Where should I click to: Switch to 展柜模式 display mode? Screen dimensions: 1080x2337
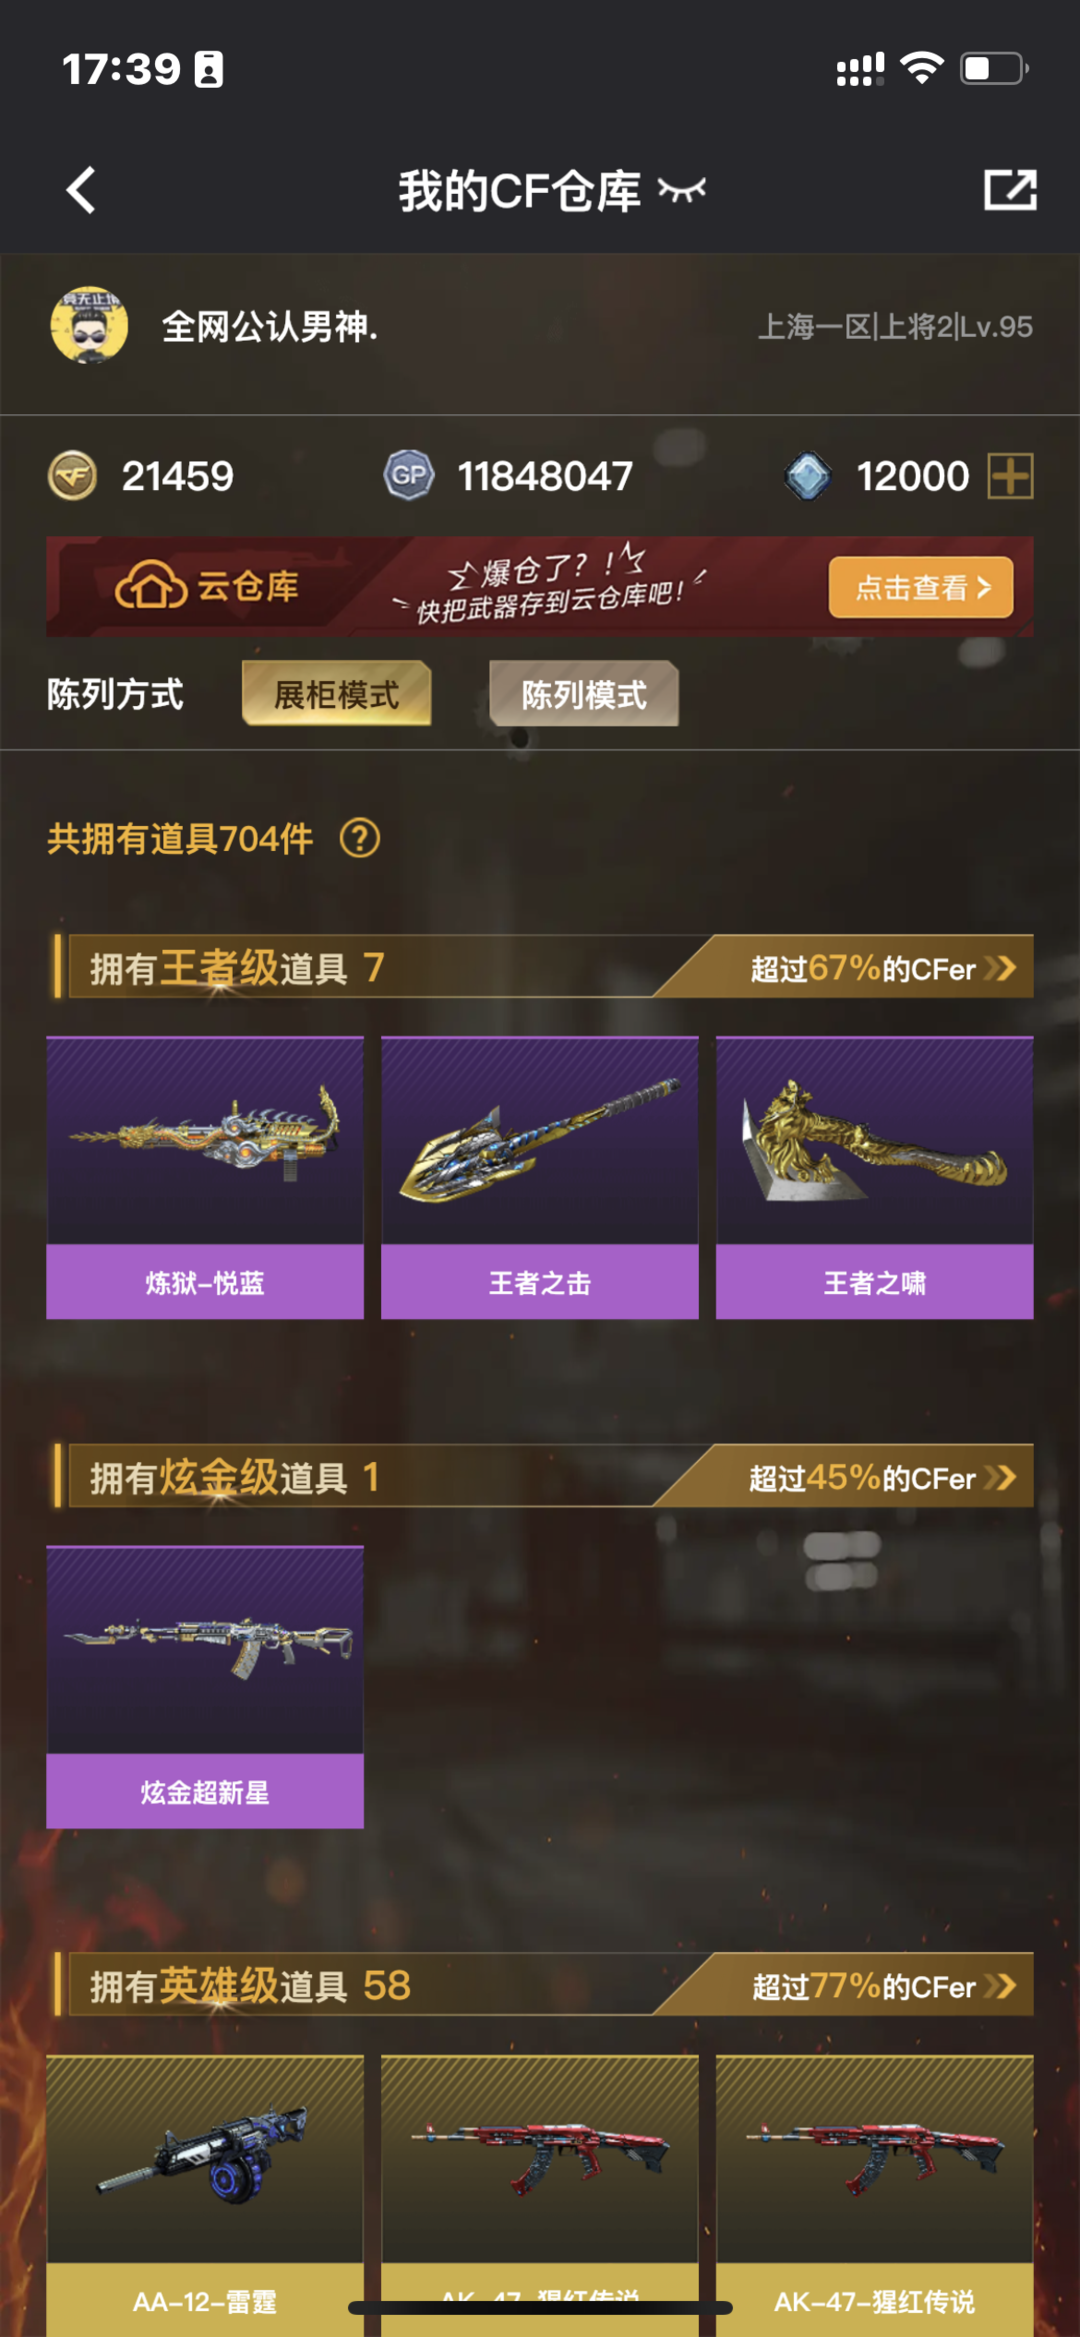point(337,694)
